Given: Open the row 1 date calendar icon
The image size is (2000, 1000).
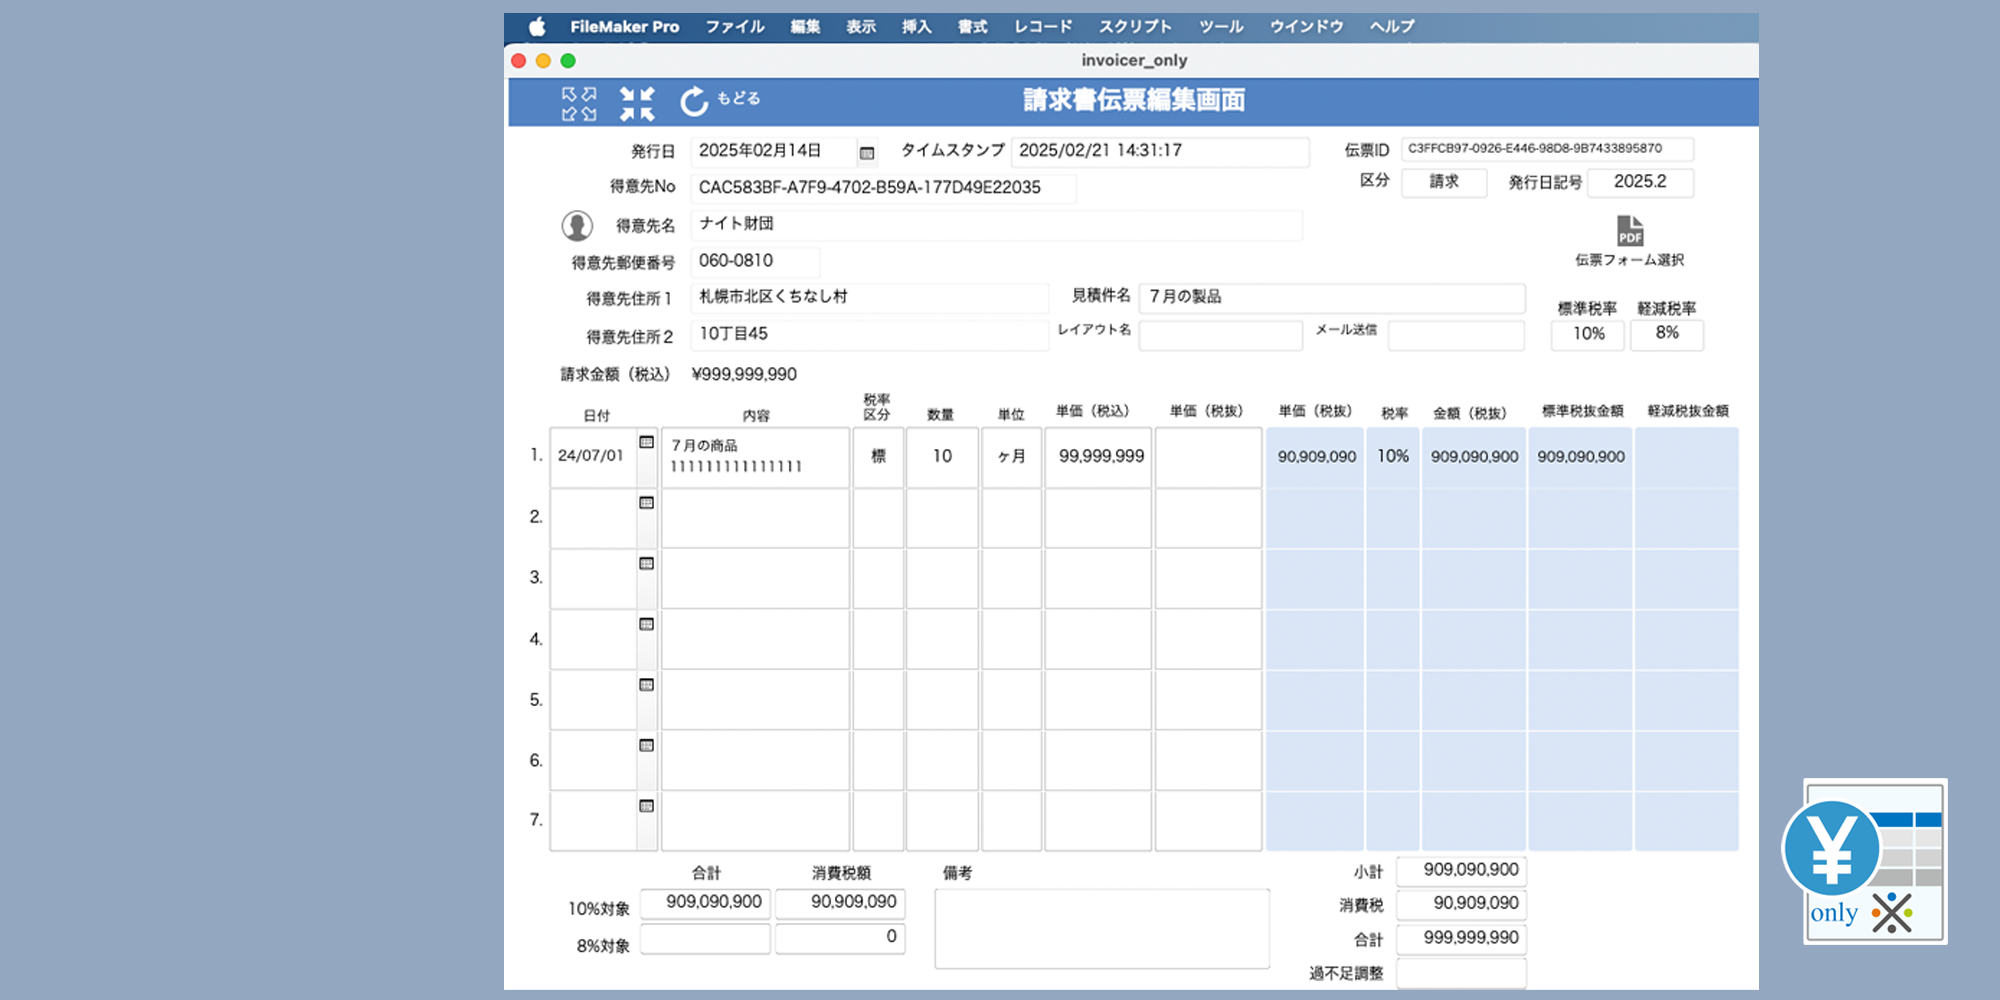Looking at the screenshot, I should coord(647,442).
